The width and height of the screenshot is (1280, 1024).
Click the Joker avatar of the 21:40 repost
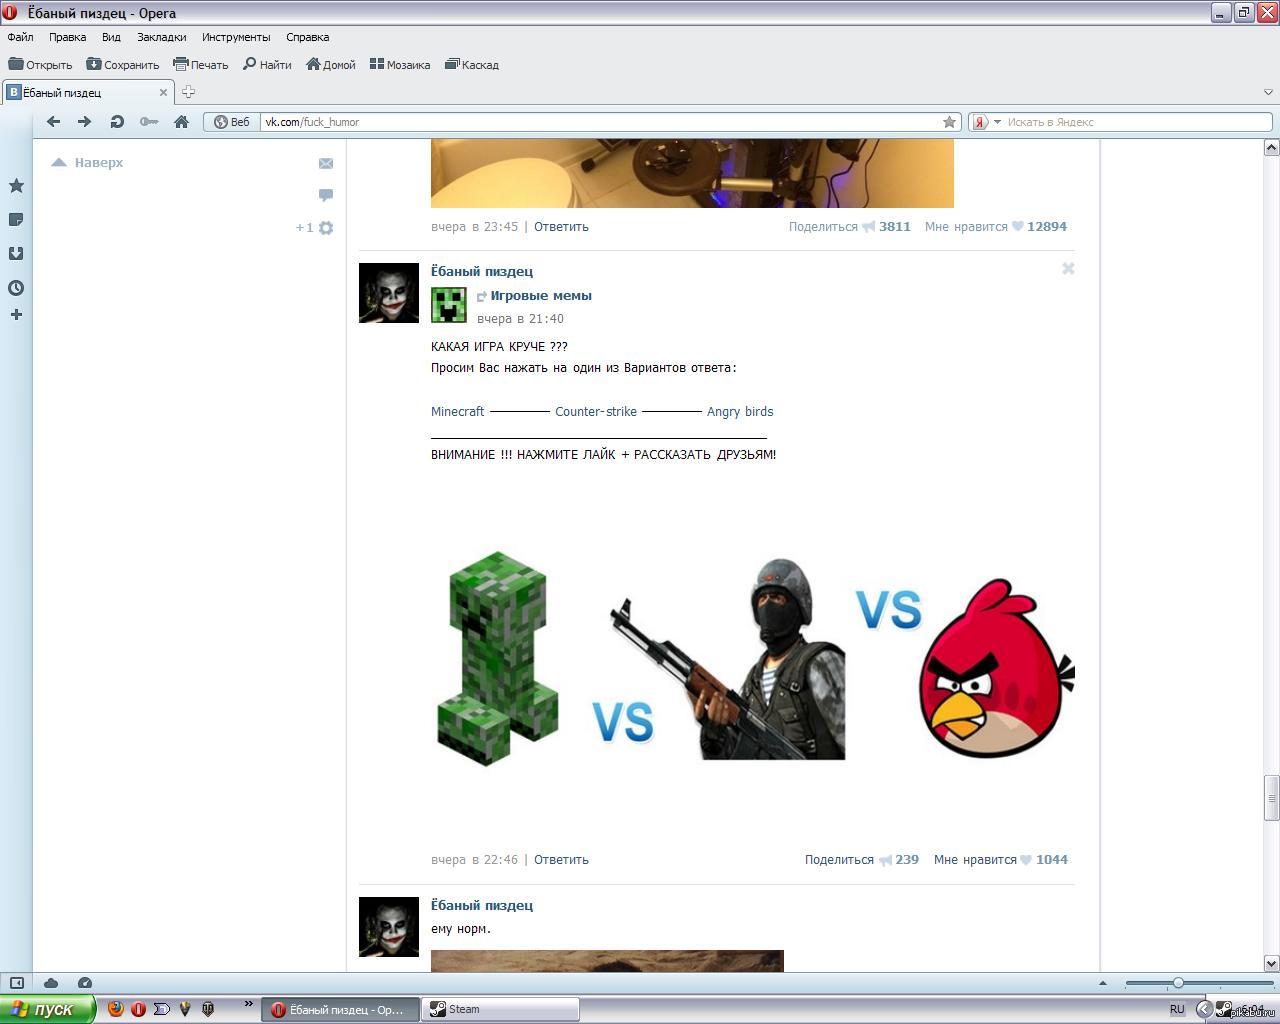[389, 293]
